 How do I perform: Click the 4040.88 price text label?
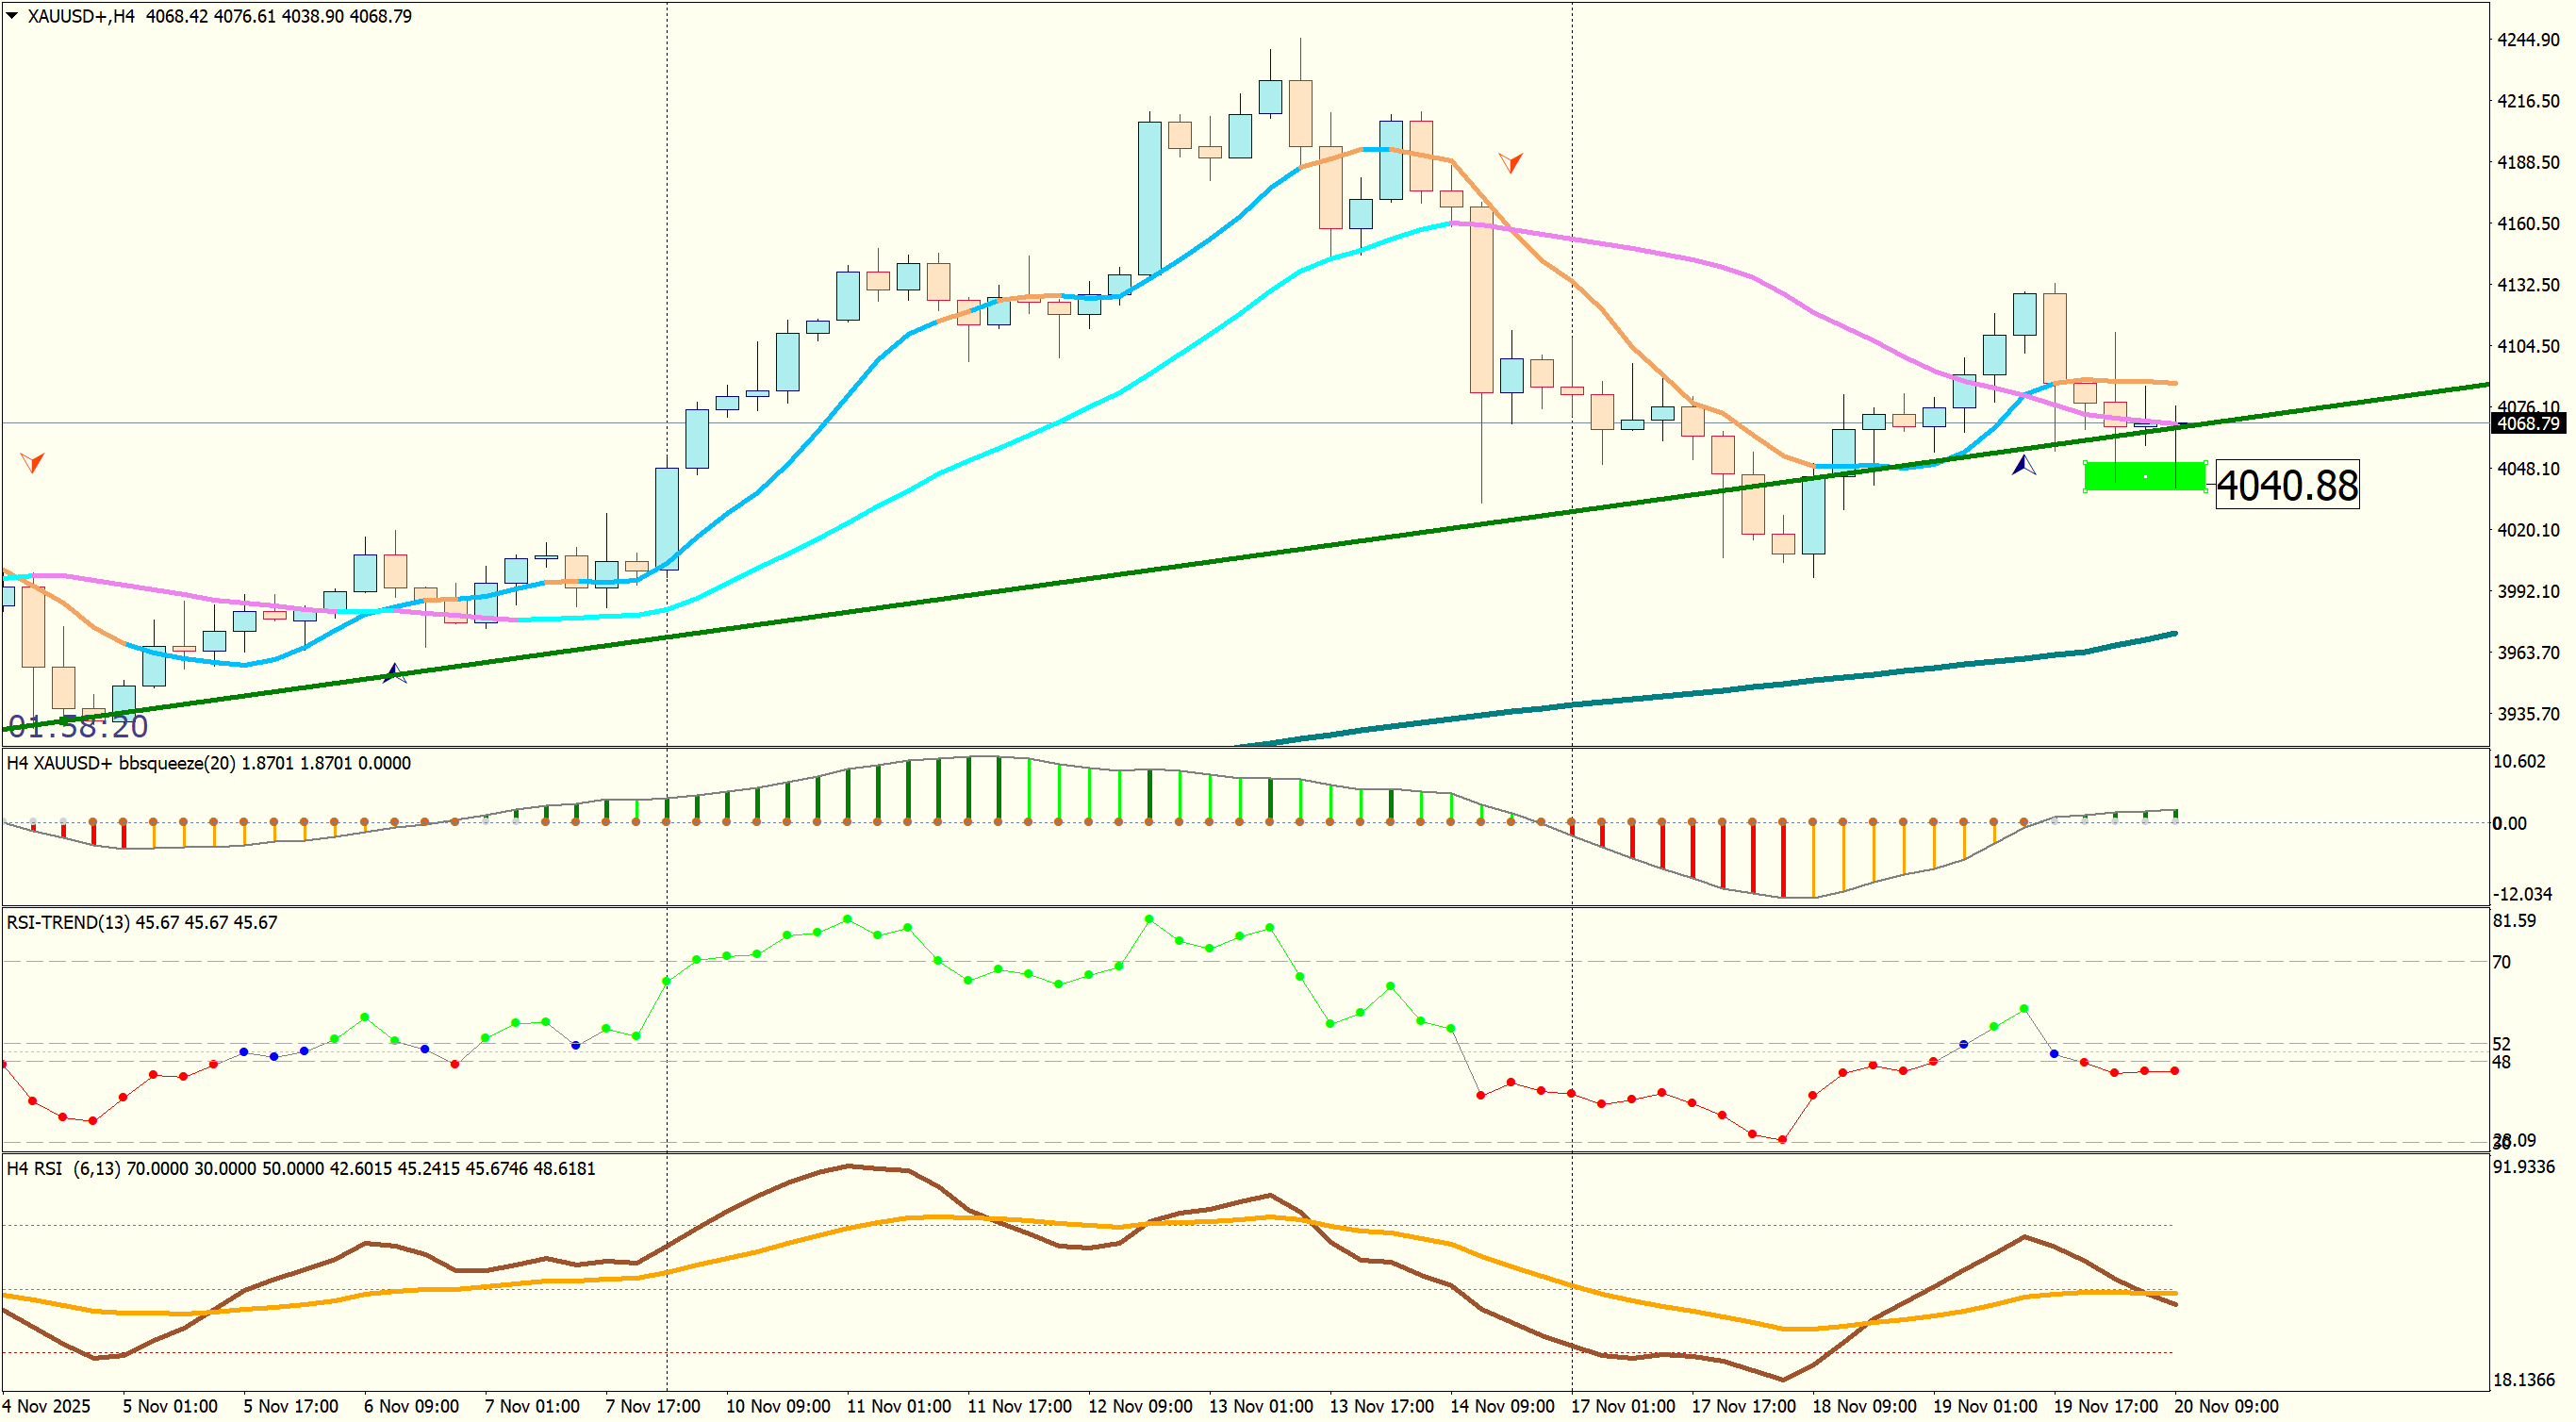point(2287,485)
